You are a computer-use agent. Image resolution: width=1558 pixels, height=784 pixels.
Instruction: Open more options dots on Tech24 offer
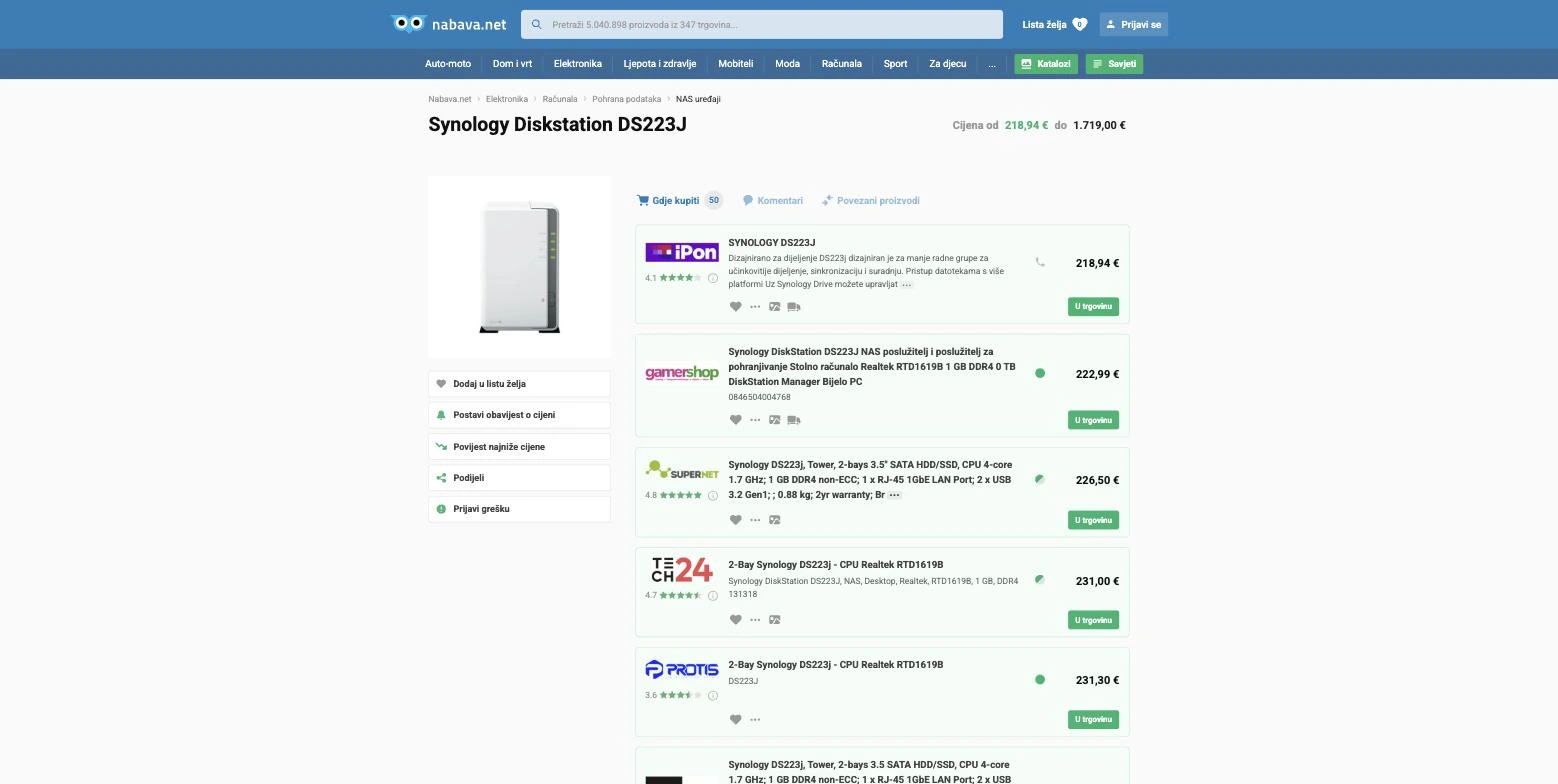(755, 620)
